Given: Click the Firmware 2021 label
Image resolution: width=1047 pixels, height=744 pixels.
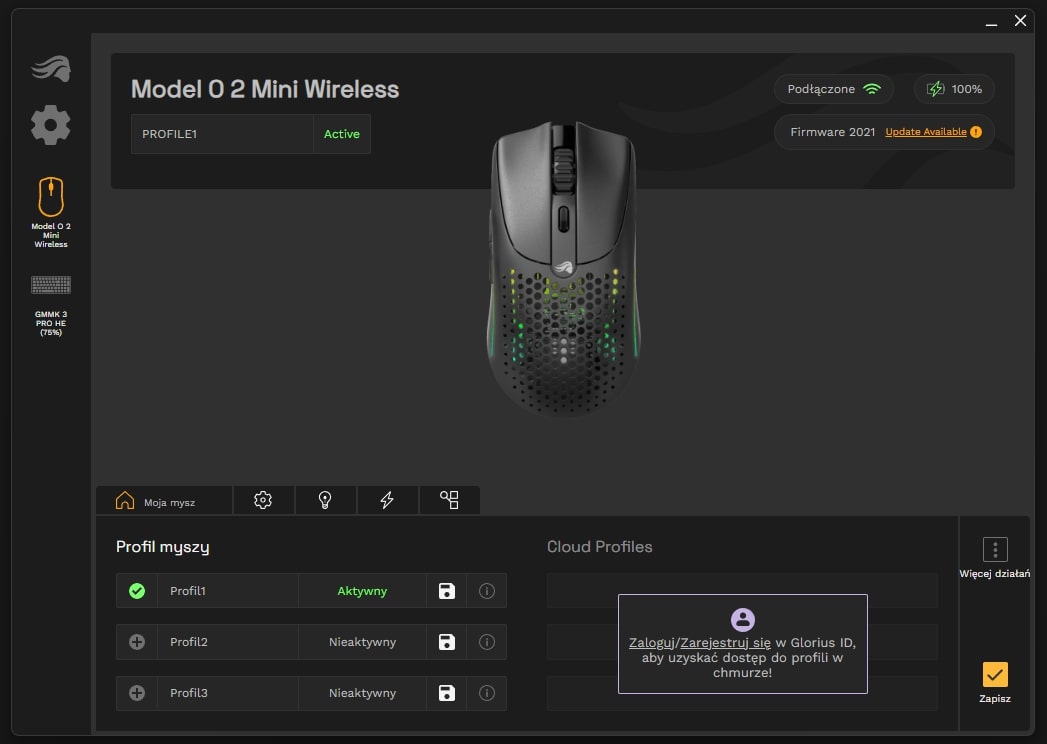Looking at the screenshot, I should point(833,132).
